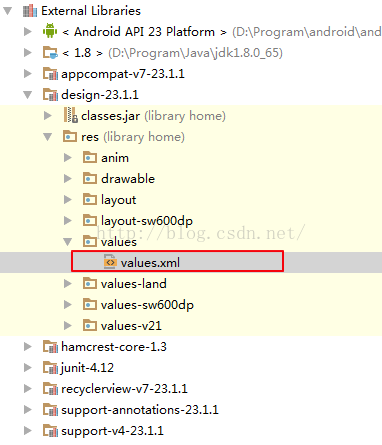Viewport: 382px width, 445px height.
Task: Expand the values-land folder arrow
Action: click(x=68, y=284)
